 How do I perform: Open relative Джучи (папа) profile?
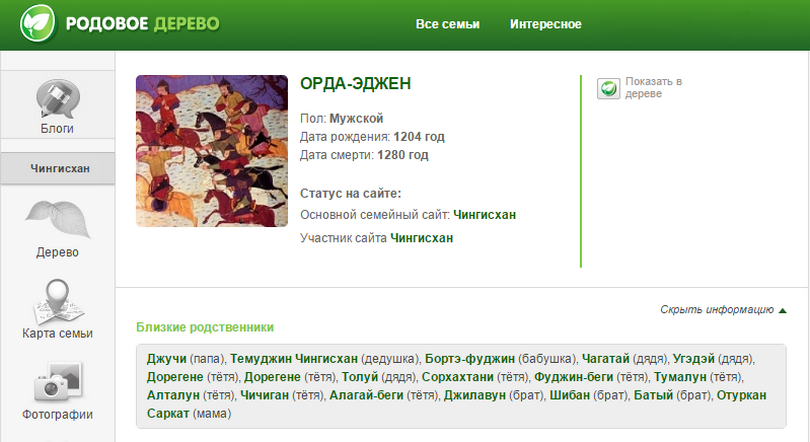[x=166, y=358]
